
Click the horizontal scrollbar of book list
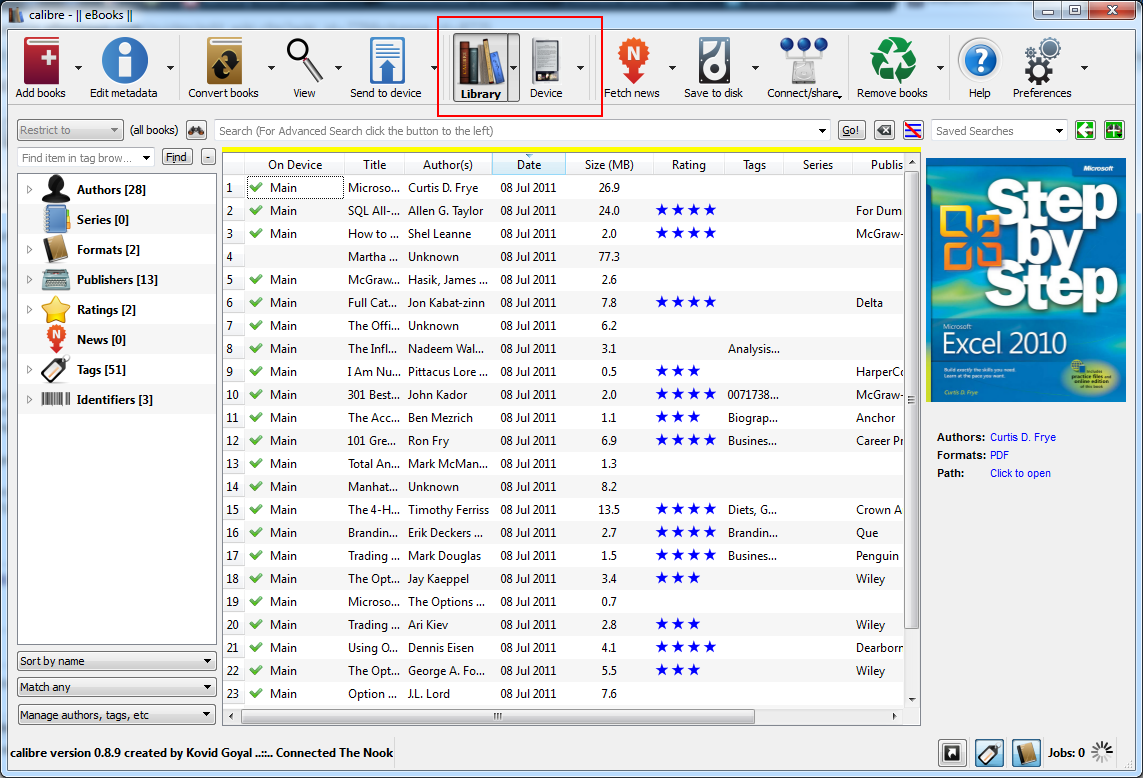pyautogui.click(x=498, y=716)
